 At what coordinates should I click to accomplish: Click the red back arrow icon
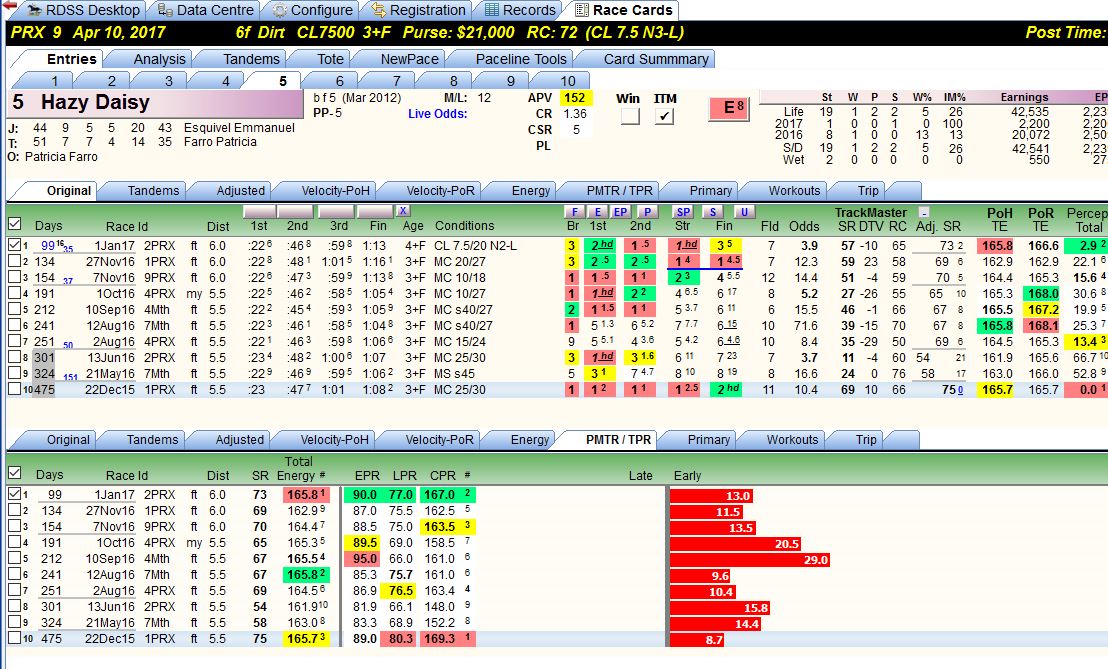pos(9,6)
